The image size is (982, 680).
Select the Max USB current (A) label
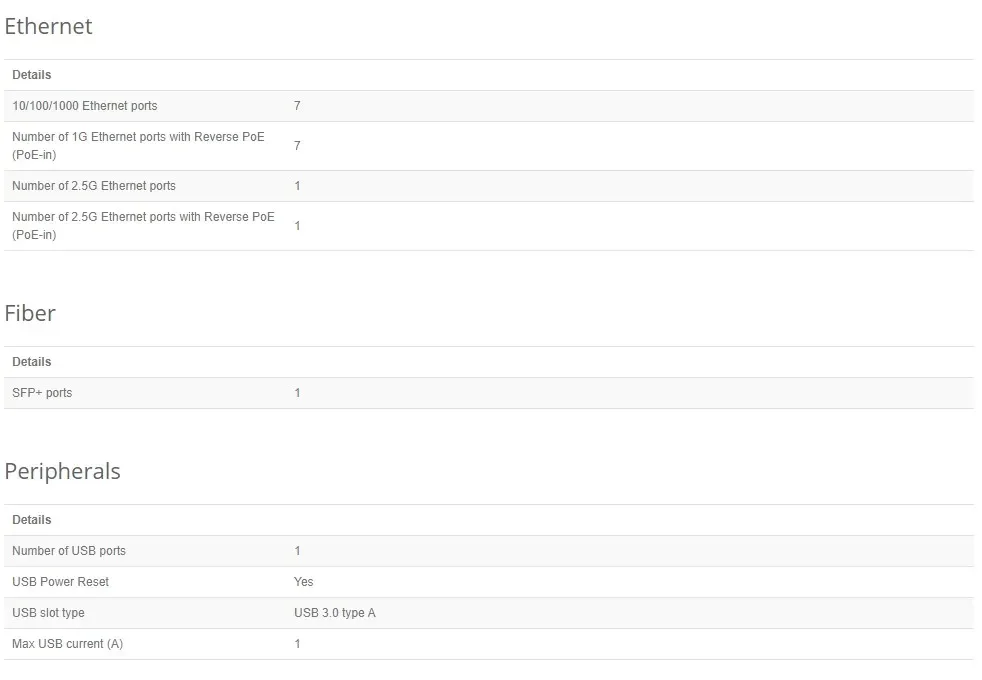pyautogui.click(x=68, y=644)
